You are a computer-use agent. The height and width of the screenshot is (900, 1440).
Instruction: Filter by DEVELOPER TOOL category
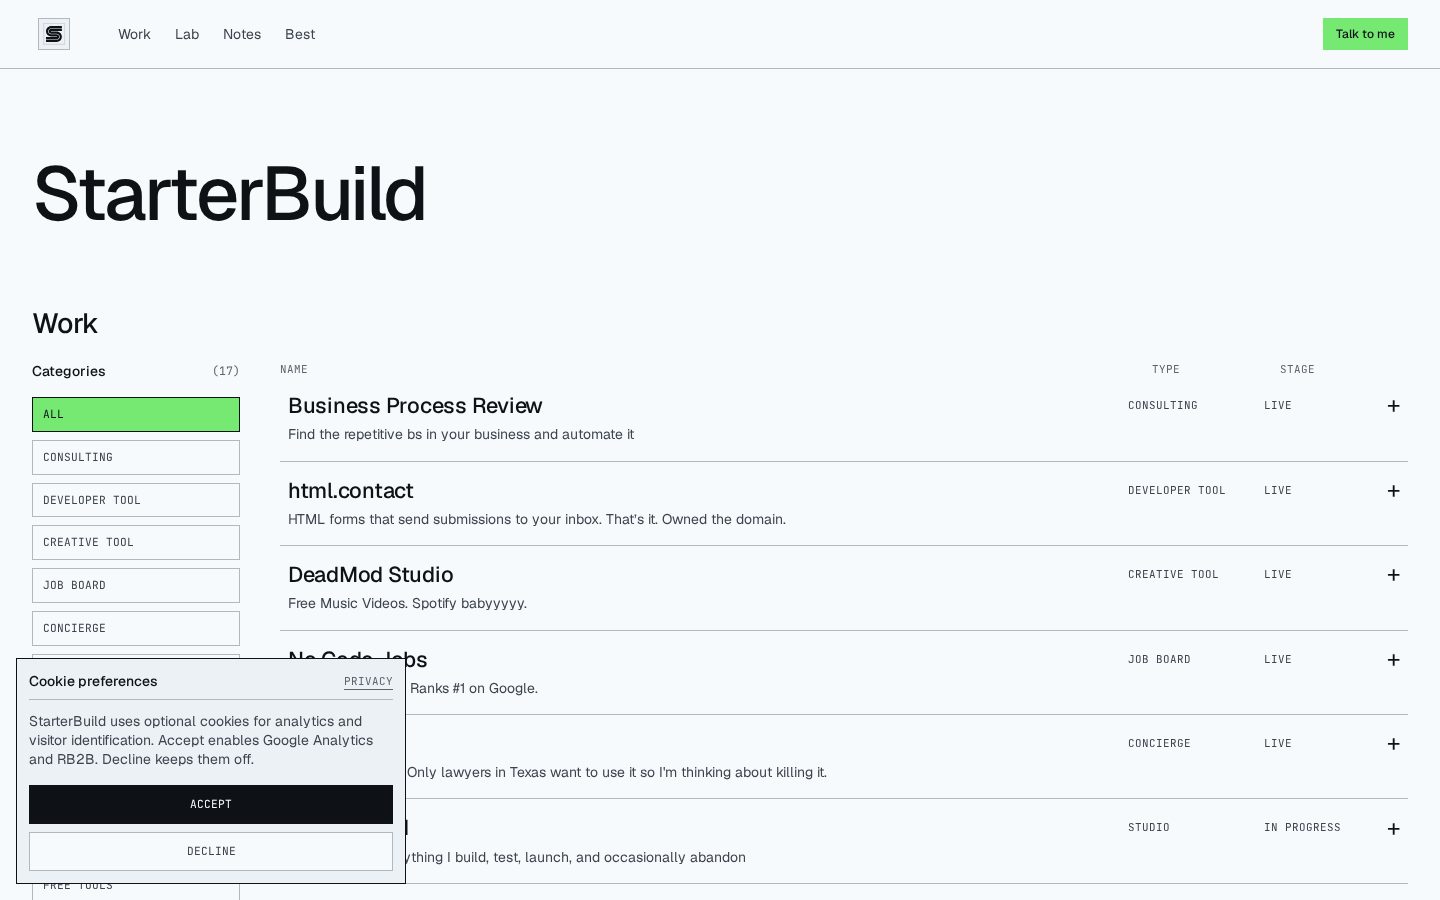tap(136, 500)
